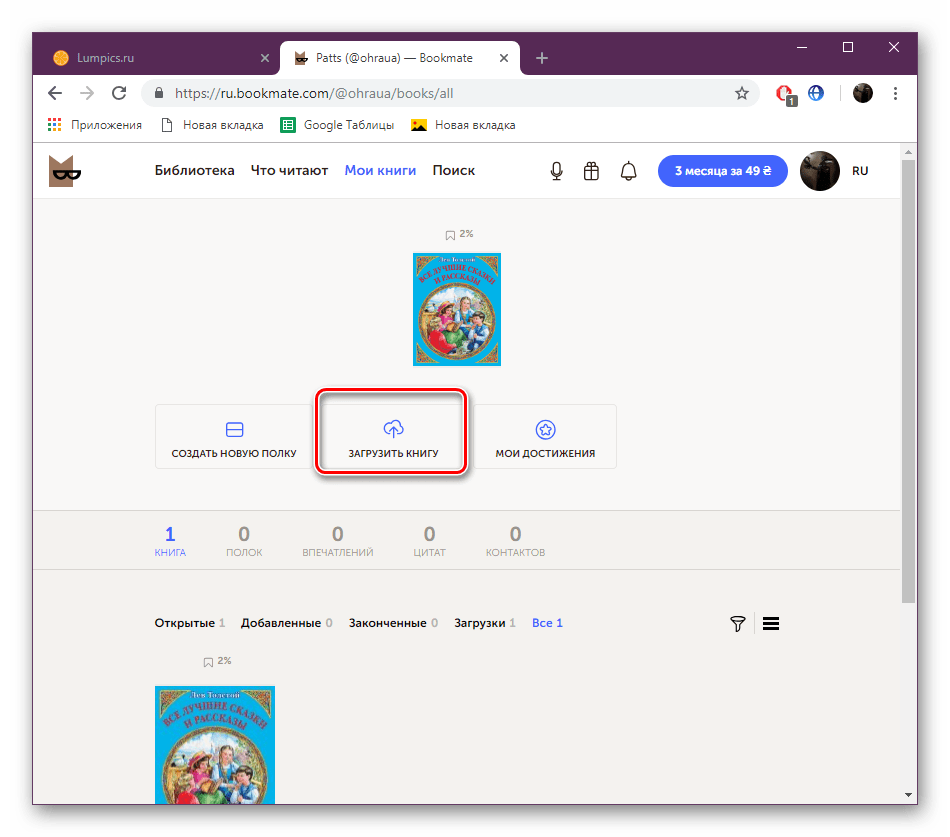Screen dimensions: 950x837
Task: Open the notifications bell
Action: 628,171
